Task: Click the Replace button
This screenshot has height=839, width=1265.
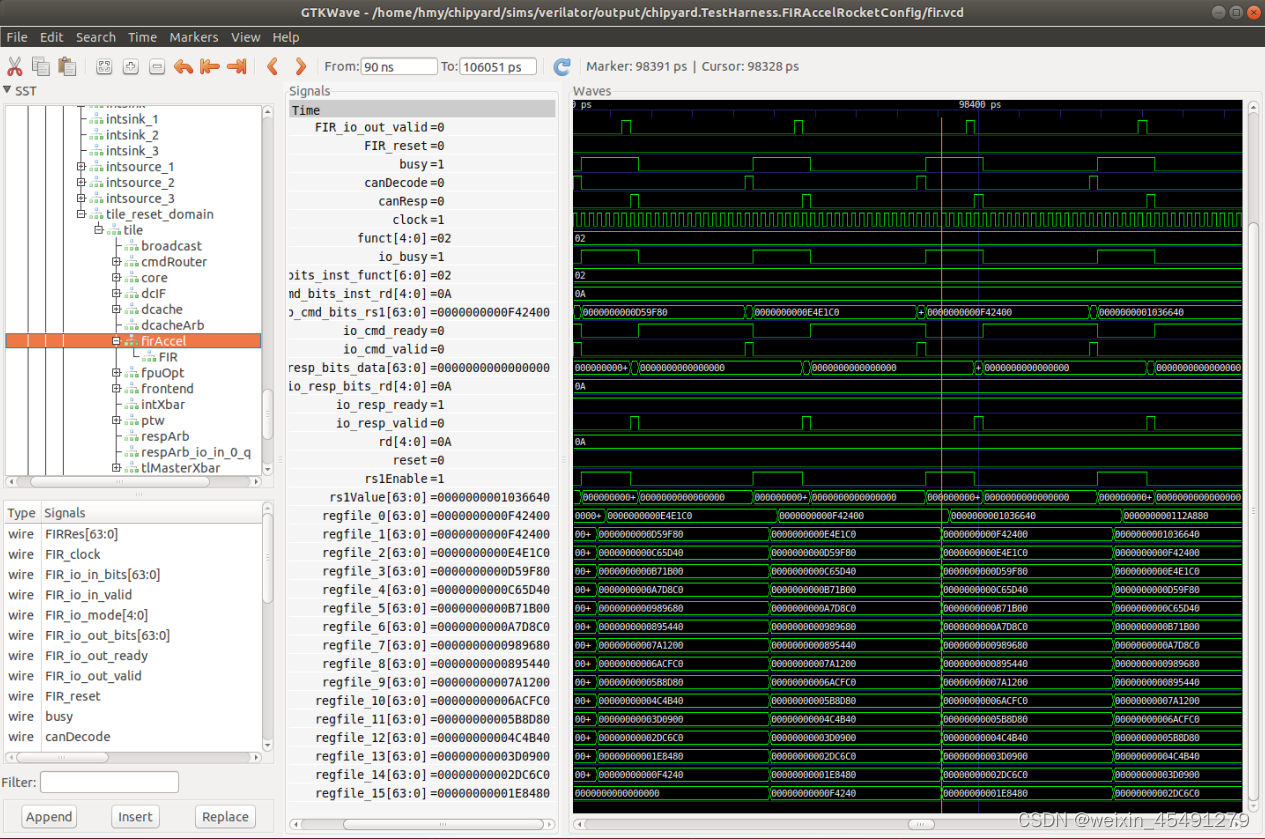Action: [x=225, y=817]
